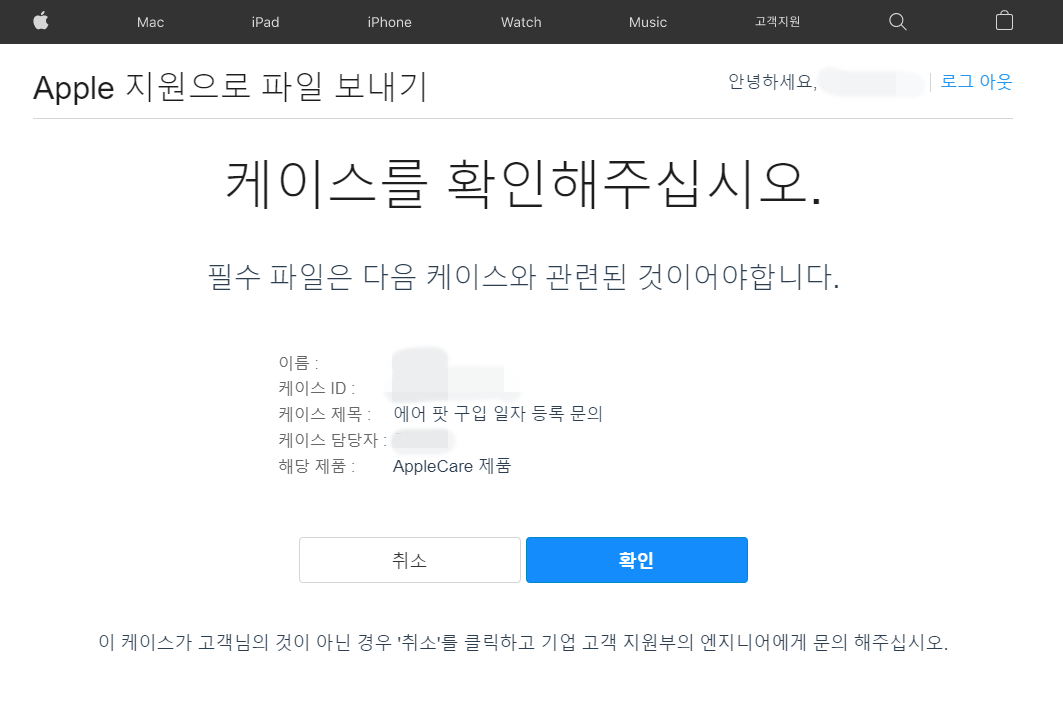This screenshot has width=1063, height=702.
Task: Open the Watch navigation item
Action: 521,22
